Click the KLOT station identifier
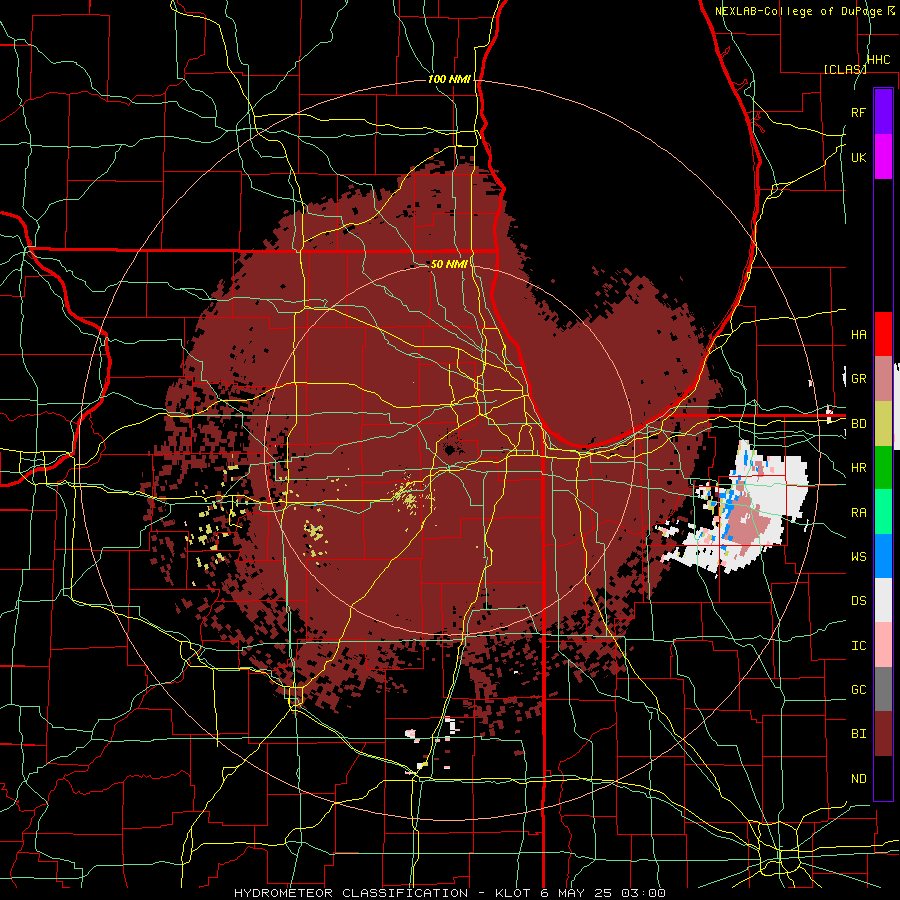The width and height of the screenshot is (900, 900). [x=514, y=893]
